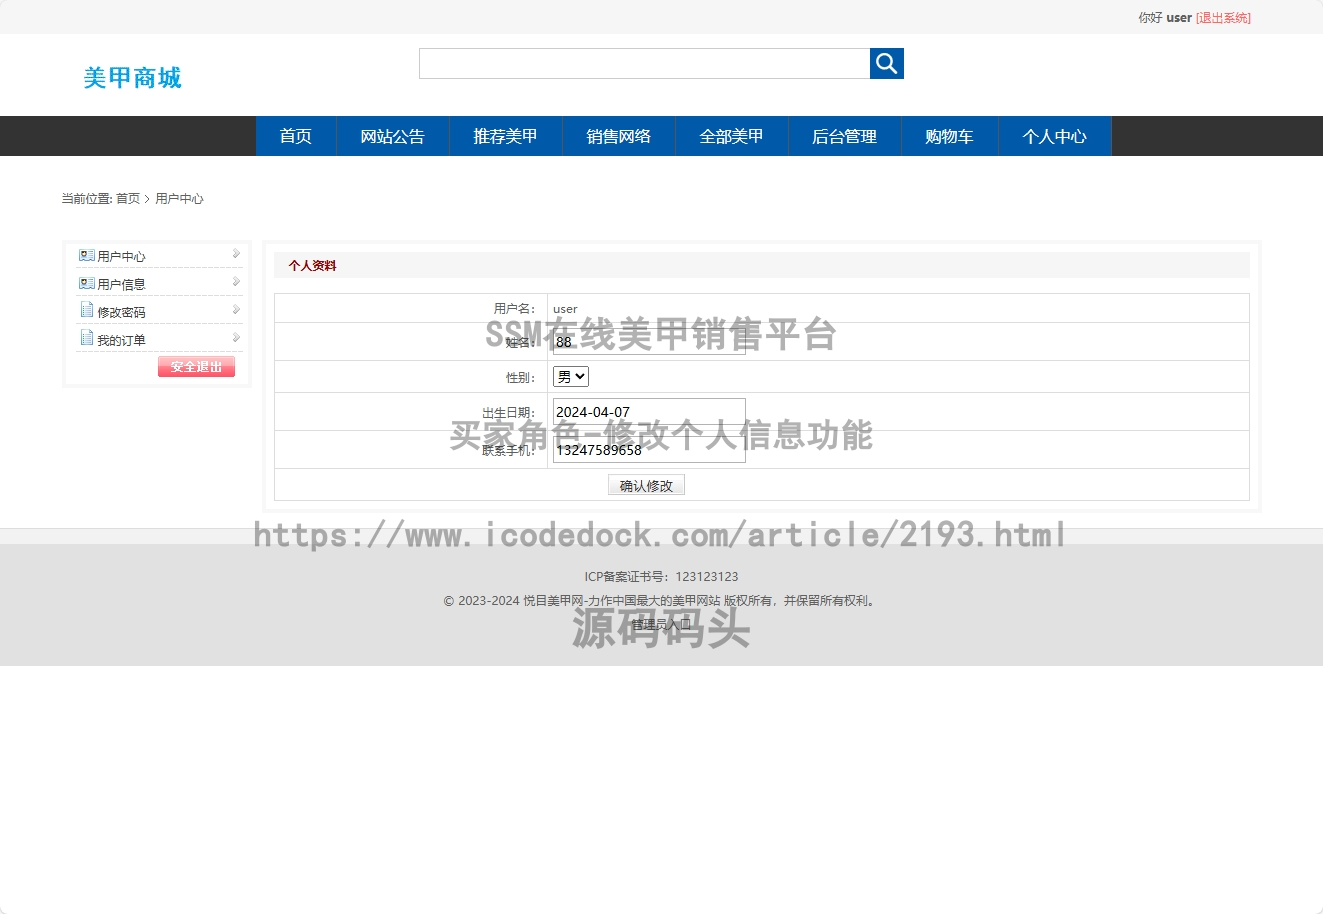The image size is (1323, 914).
Task: Click the 用户信息 sidebar card icon
Action: [x=87, y=283]
